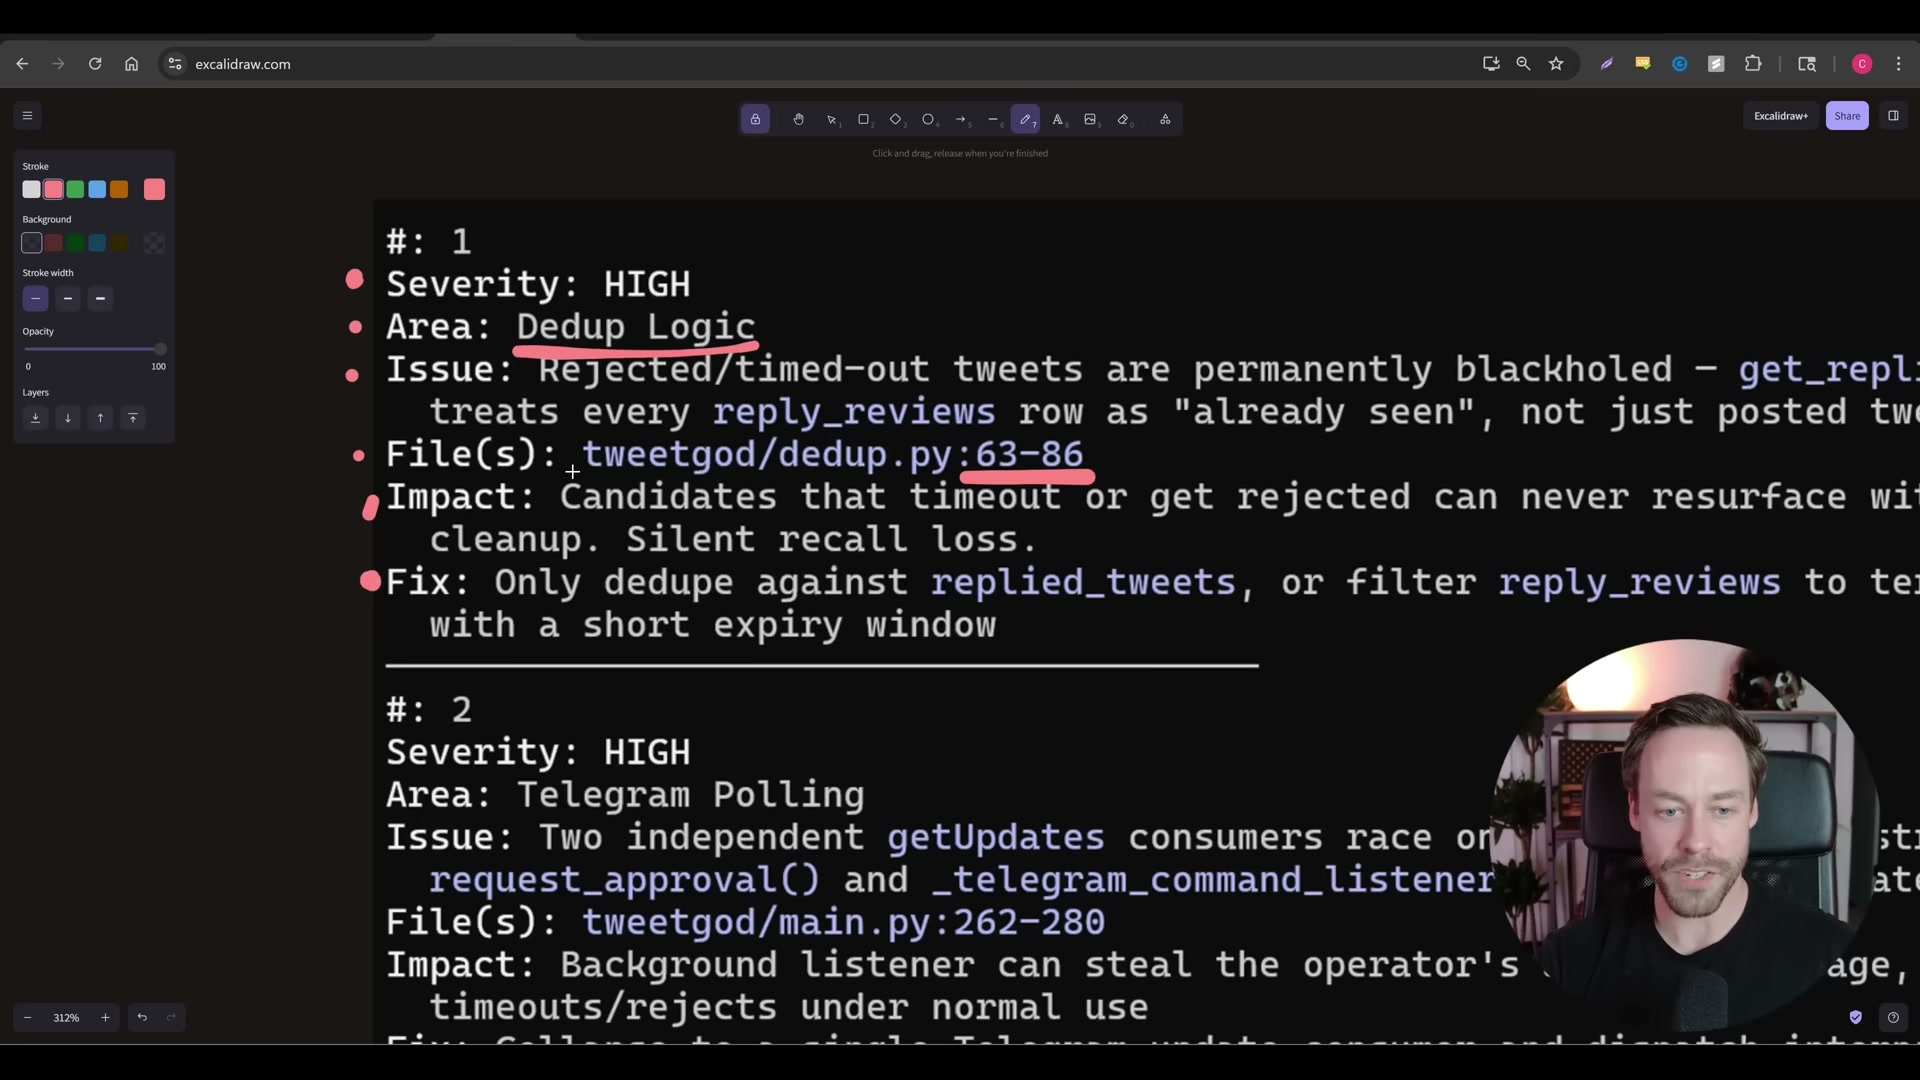Choose the dark blue background swatch

(x=97, y=242)
